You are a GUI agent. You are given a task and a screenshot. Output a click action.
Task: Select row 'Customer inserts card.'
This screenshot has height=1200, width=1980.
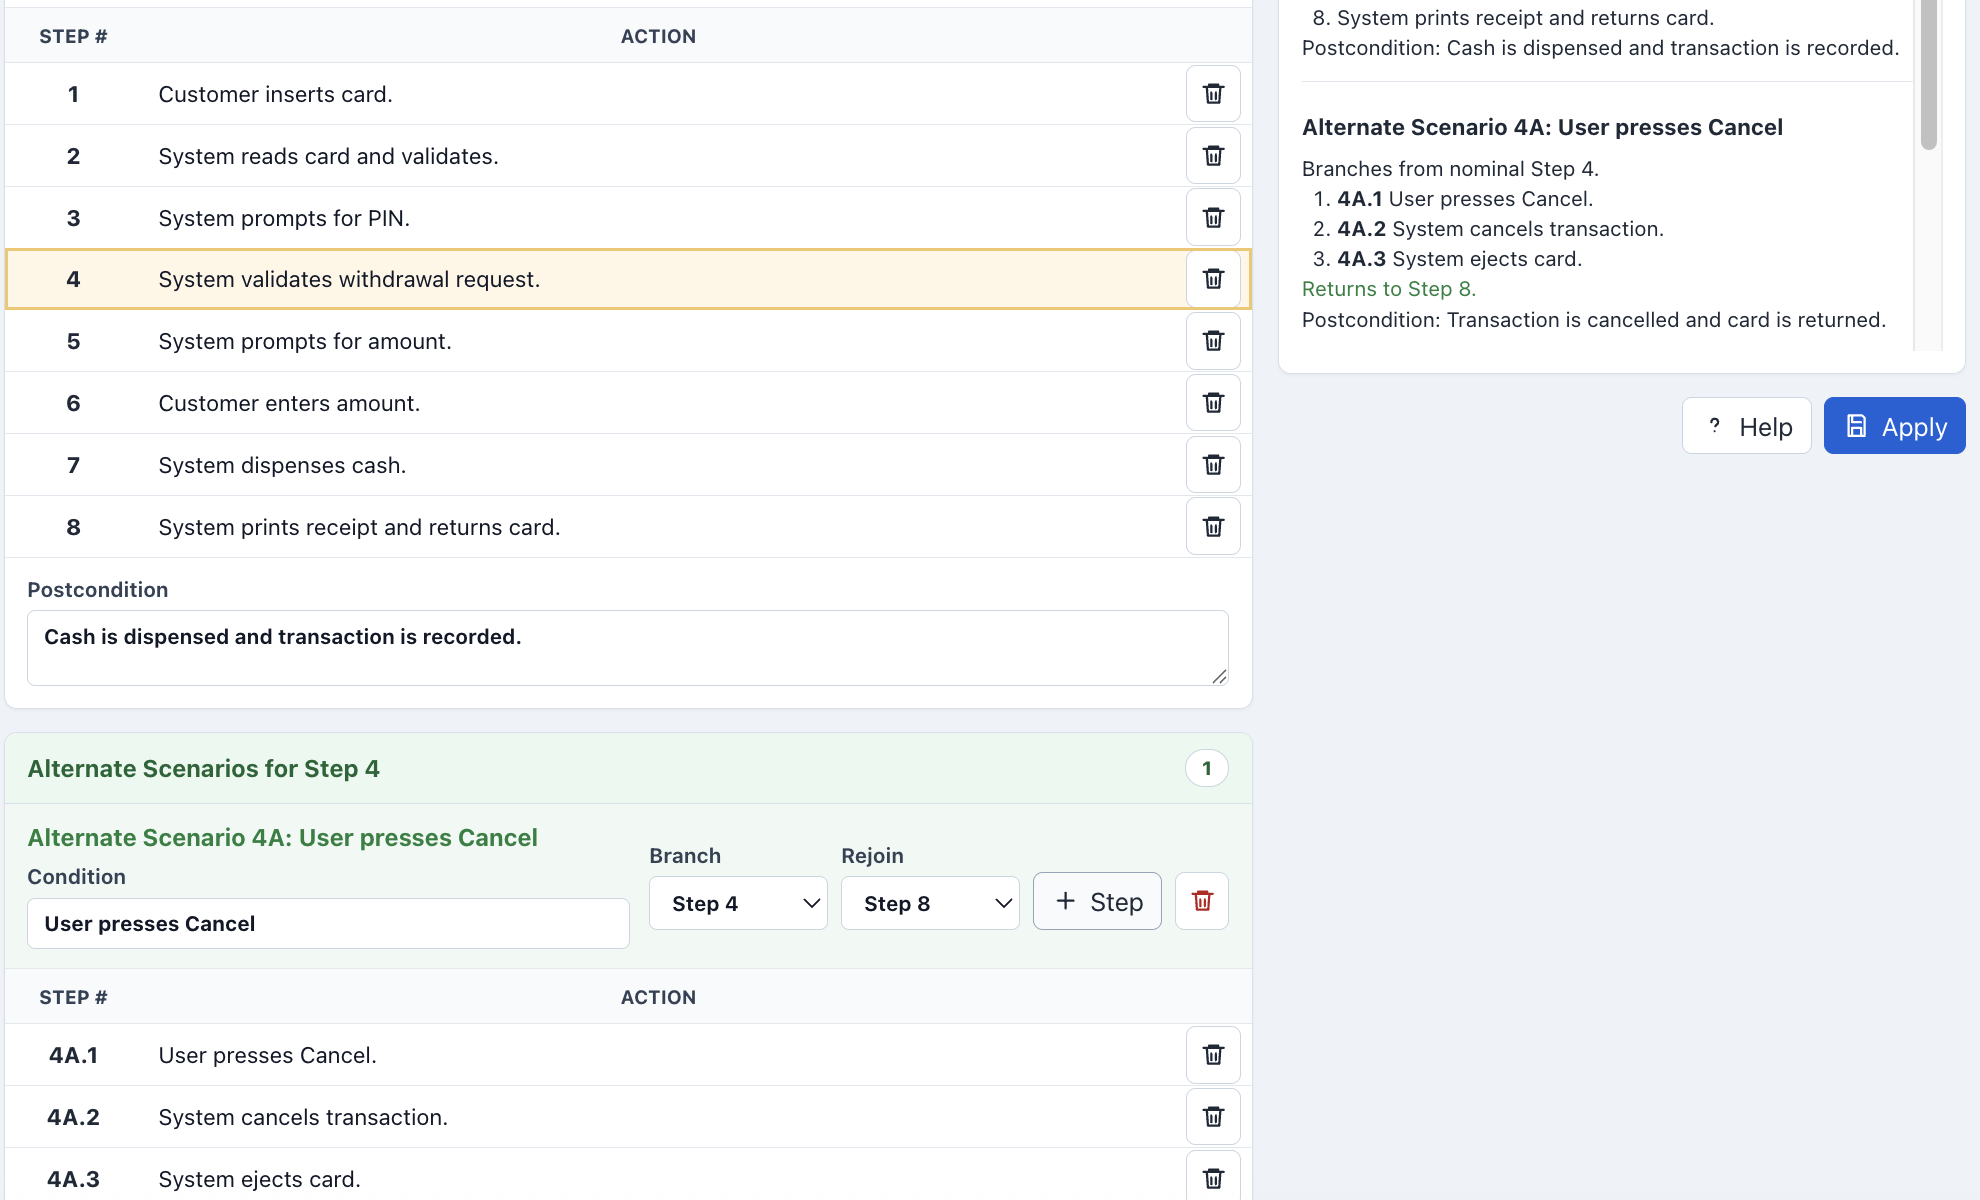[x=628, y=94]
